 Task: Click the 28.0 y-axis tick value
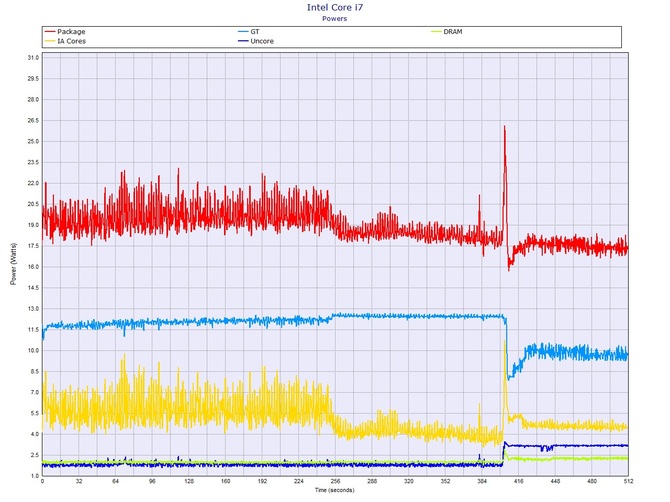33,100
